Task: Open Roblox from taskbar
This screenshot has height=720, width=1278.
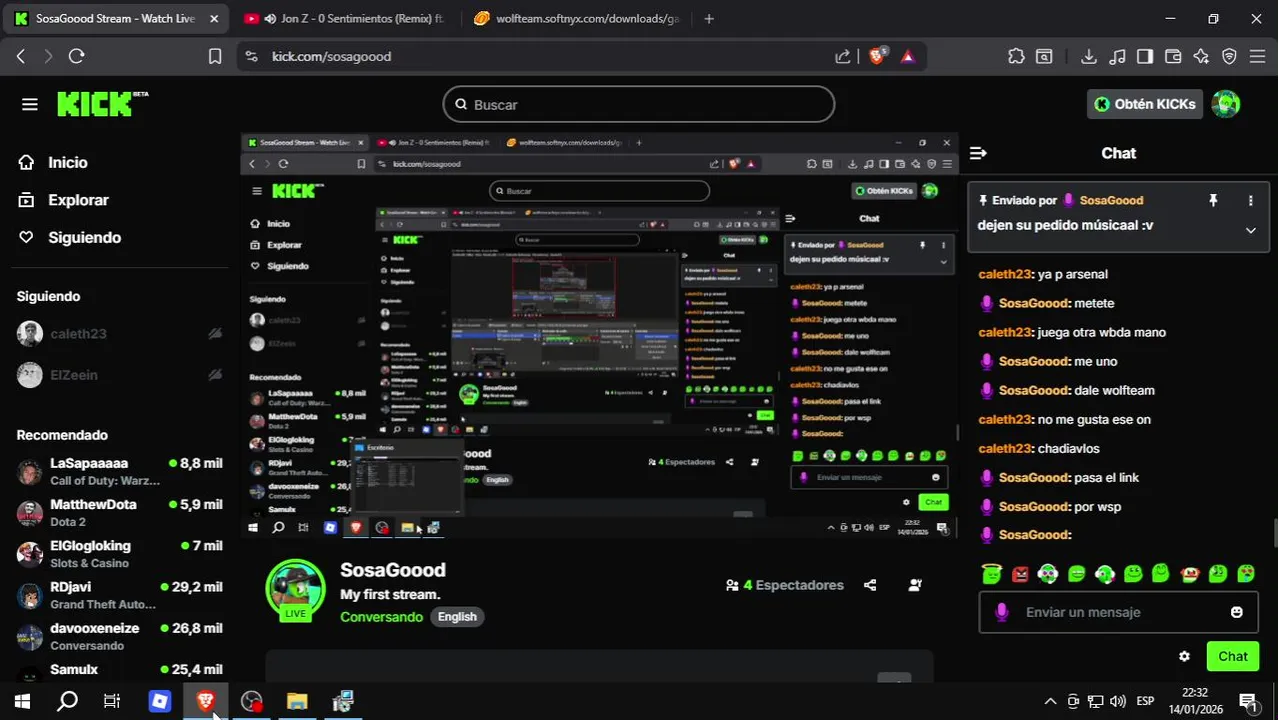Action: point(160,701)
